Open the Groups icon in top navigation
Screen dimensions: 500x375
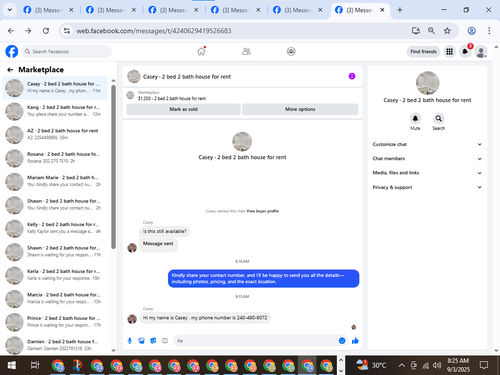(291, 51)
